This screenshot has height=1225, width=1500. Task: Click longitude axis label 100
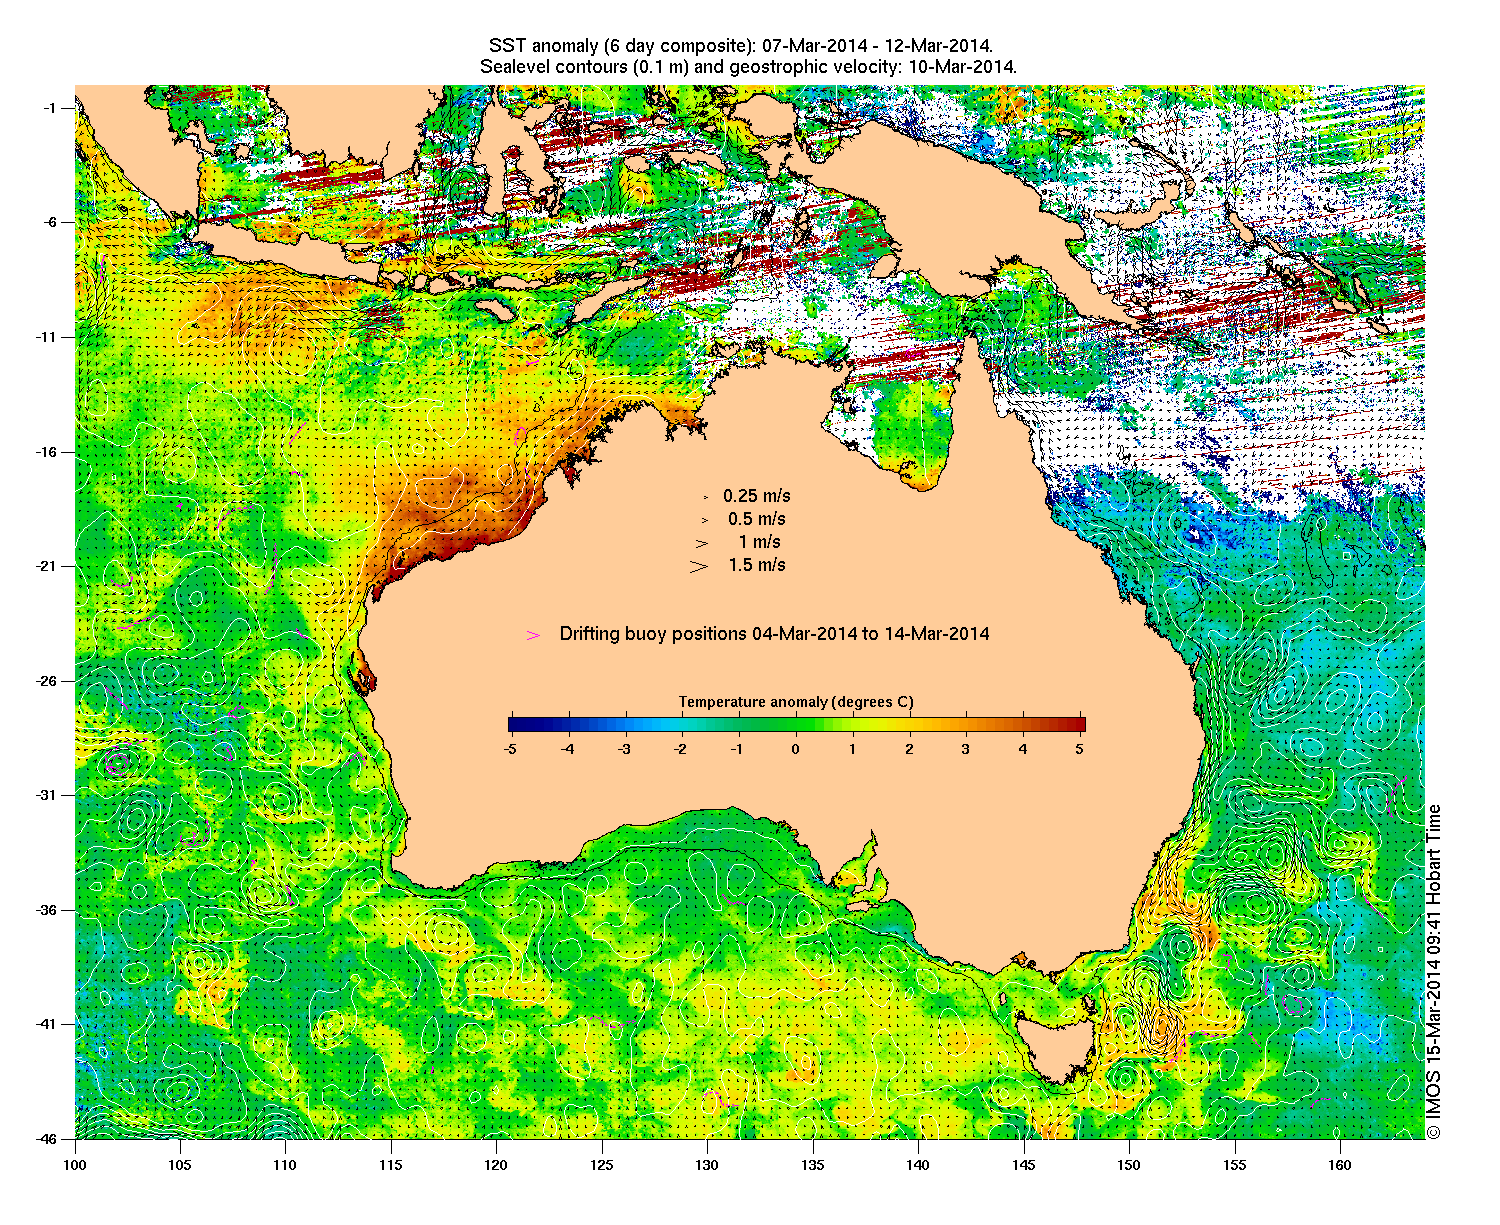pyautogui.click(x=75, y=1165)
